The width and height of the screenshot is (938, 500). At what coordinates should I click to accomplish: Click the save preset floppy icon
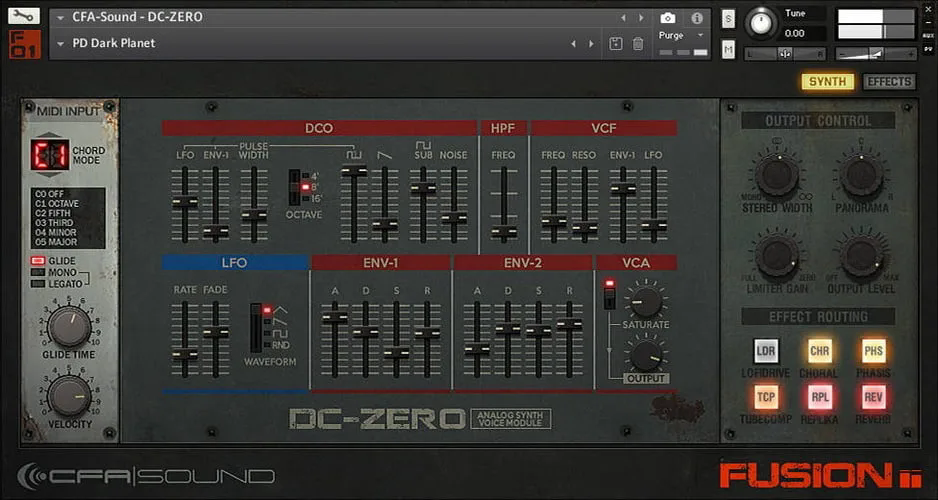(x=616, y=44)
